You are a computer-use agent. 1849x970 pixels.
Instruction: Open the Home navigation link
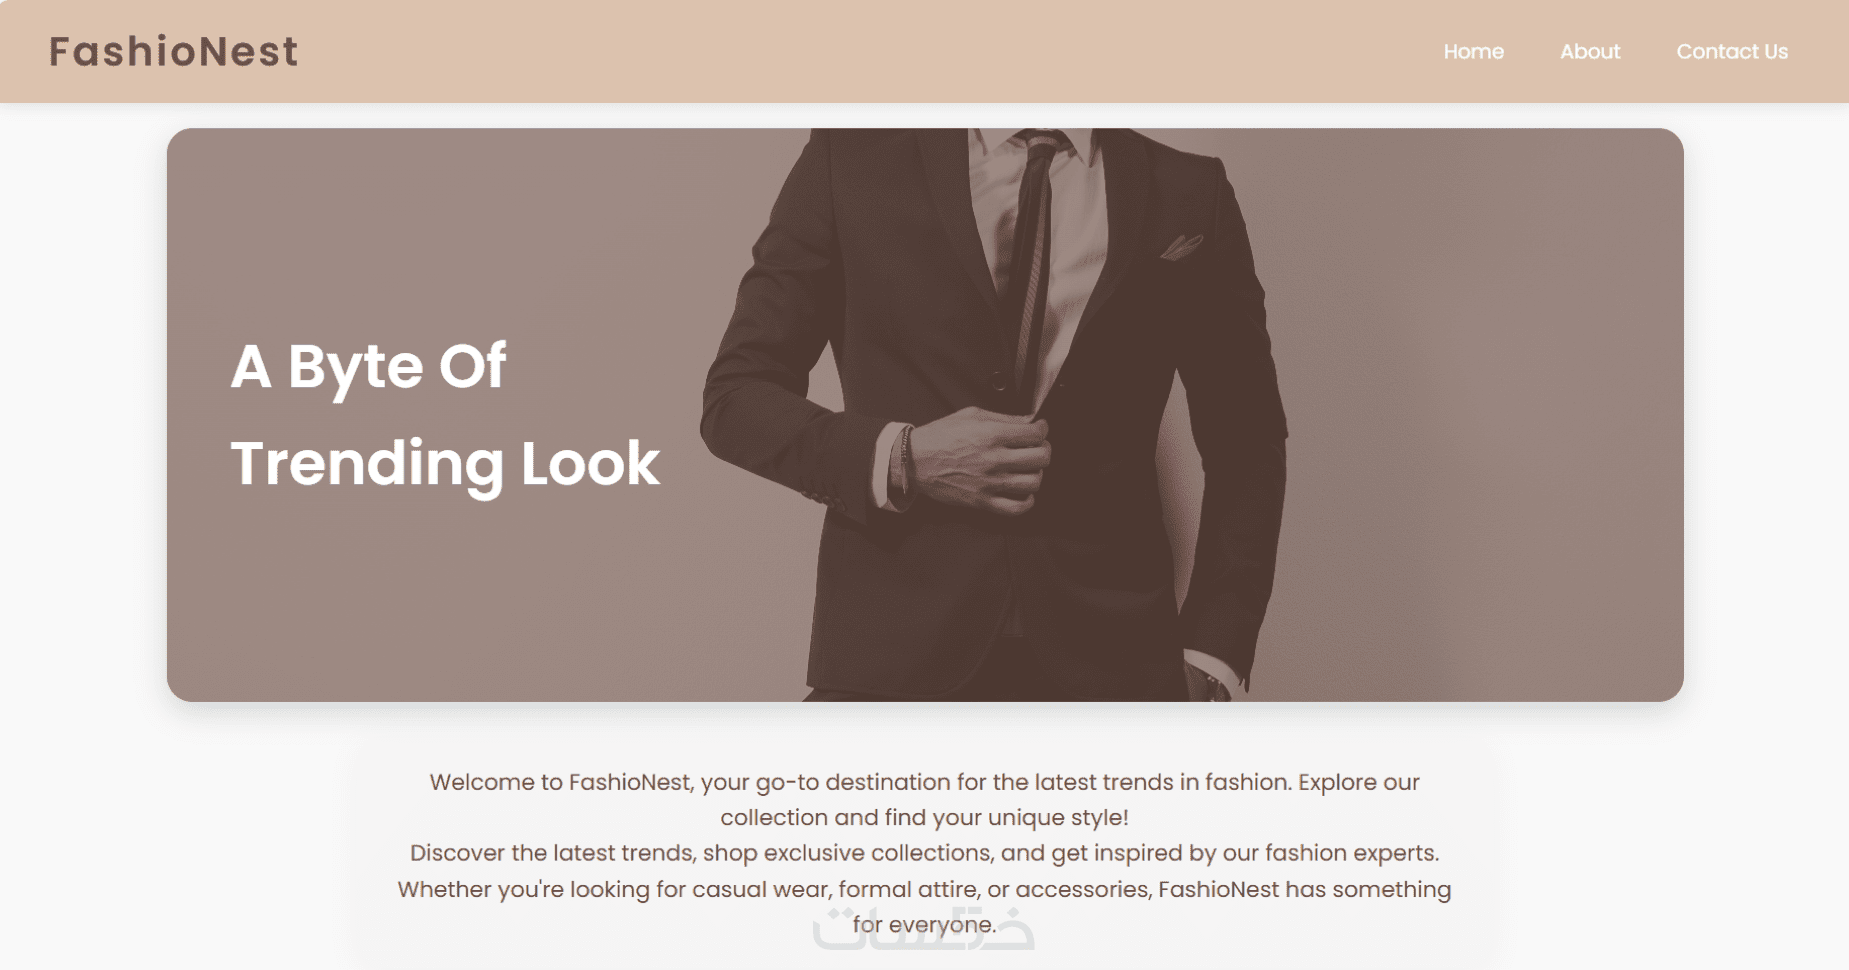click(x=1473, y=52)
